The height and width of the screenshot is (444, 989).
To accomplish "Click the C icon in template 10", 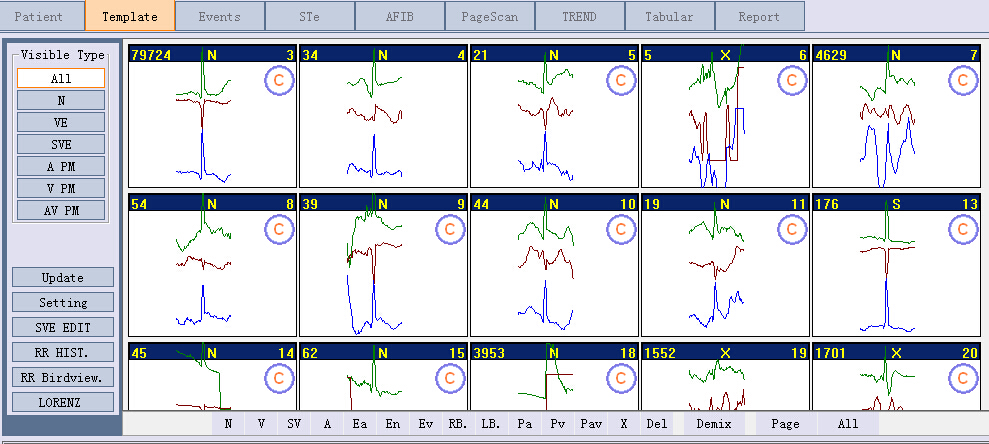I will tap(621, 229).
